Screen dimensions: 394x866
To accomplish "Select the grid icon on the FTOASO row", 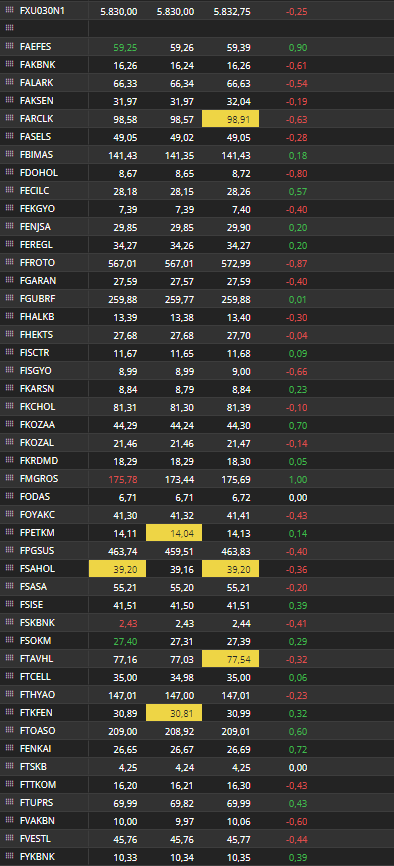I will point(9,731).
